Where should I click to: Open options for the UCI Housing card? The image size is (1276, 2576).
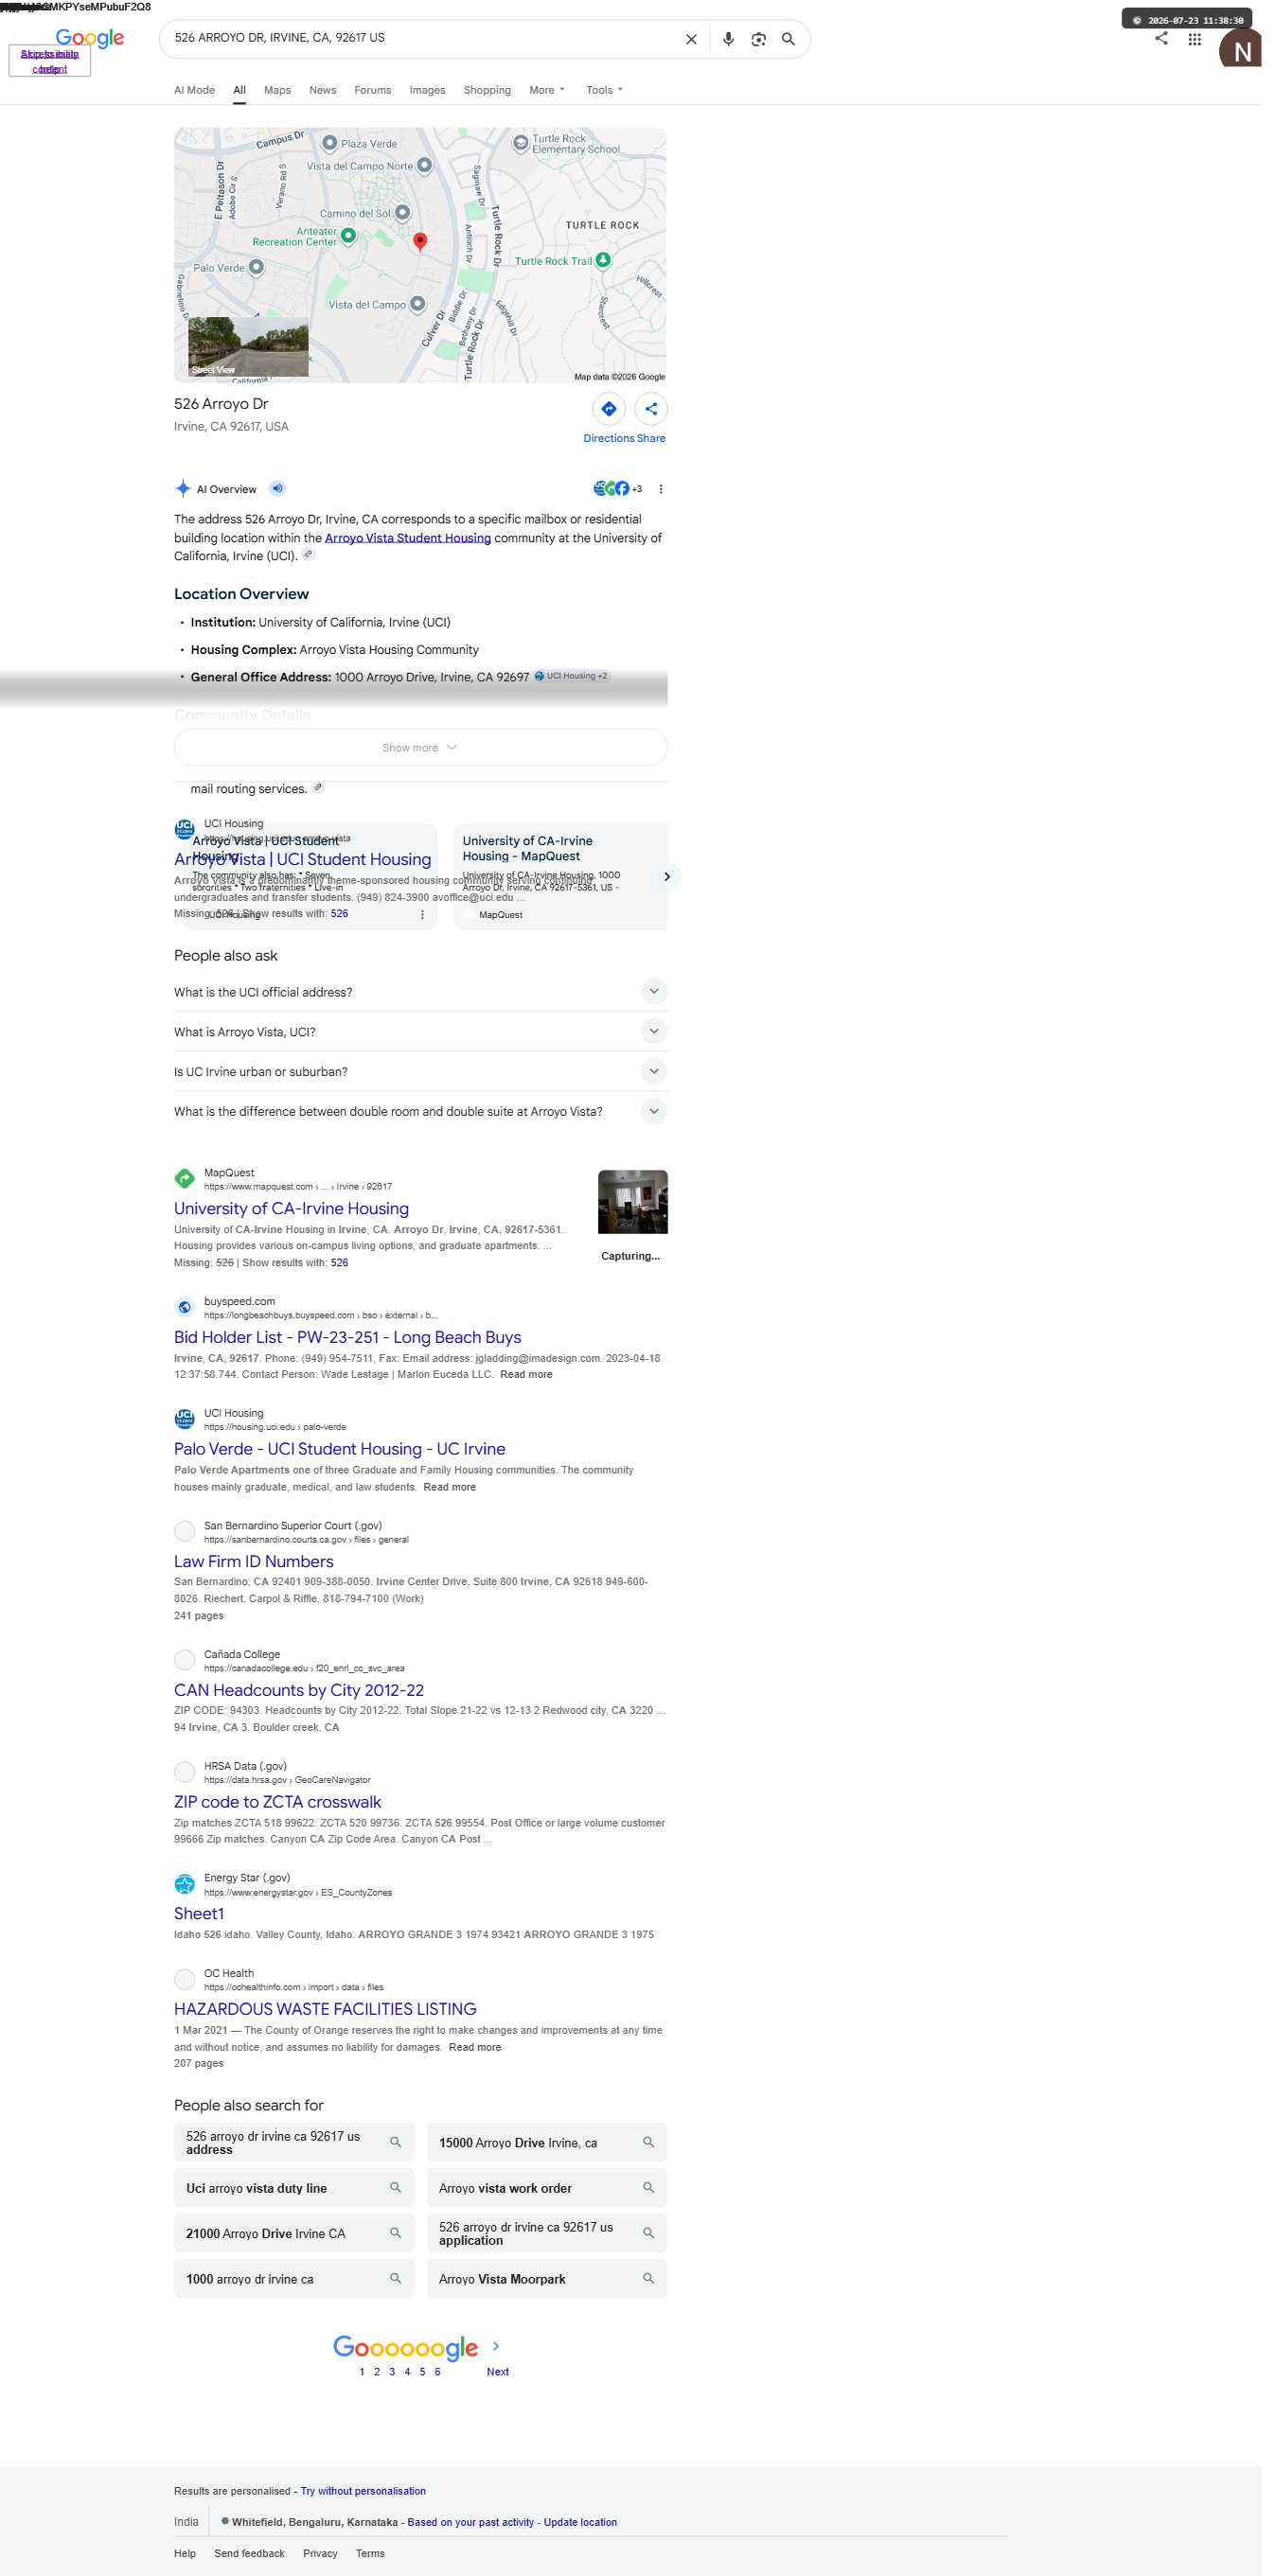422,914
